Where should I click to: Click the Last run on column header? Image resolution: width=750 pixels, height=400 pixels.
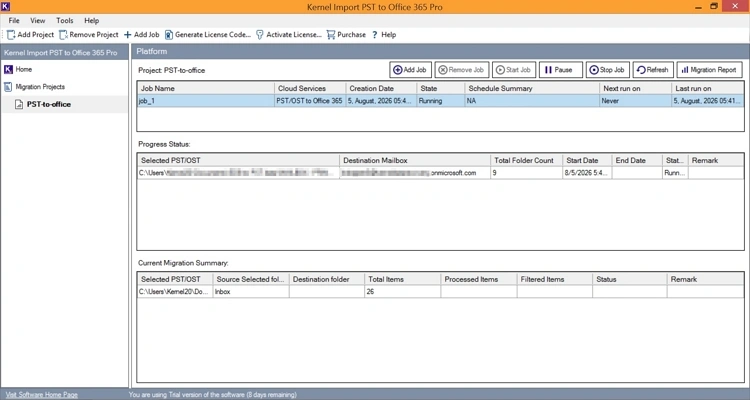[707, 89]
